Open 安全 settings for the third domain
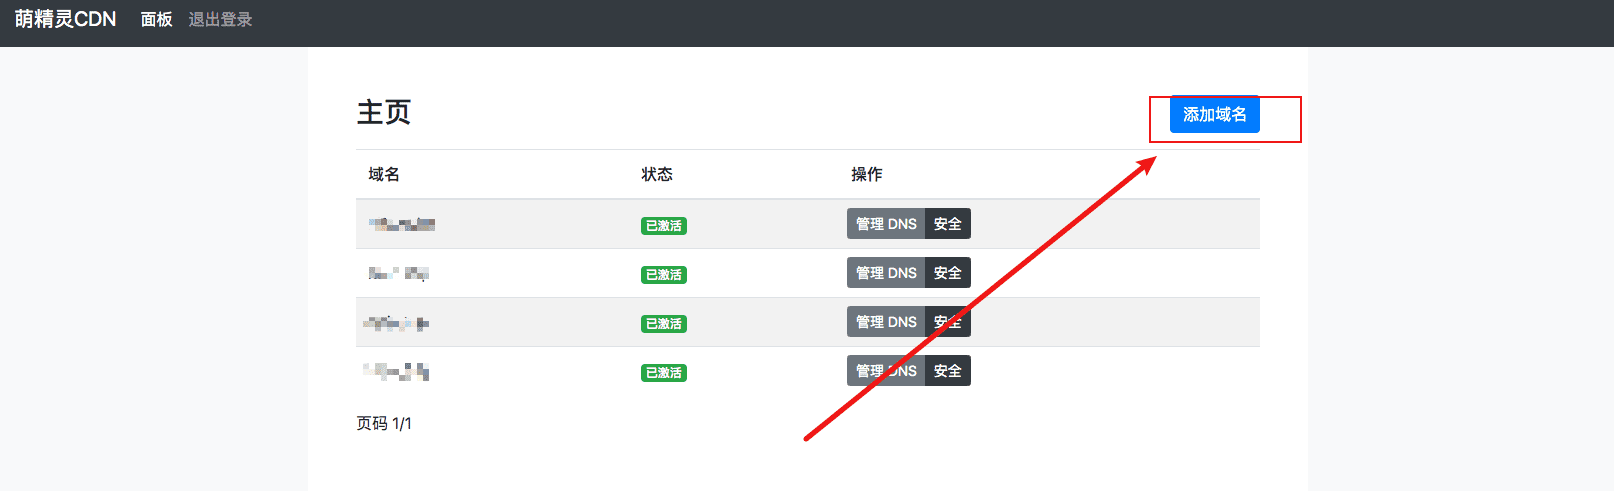 [x=948, y=322]
